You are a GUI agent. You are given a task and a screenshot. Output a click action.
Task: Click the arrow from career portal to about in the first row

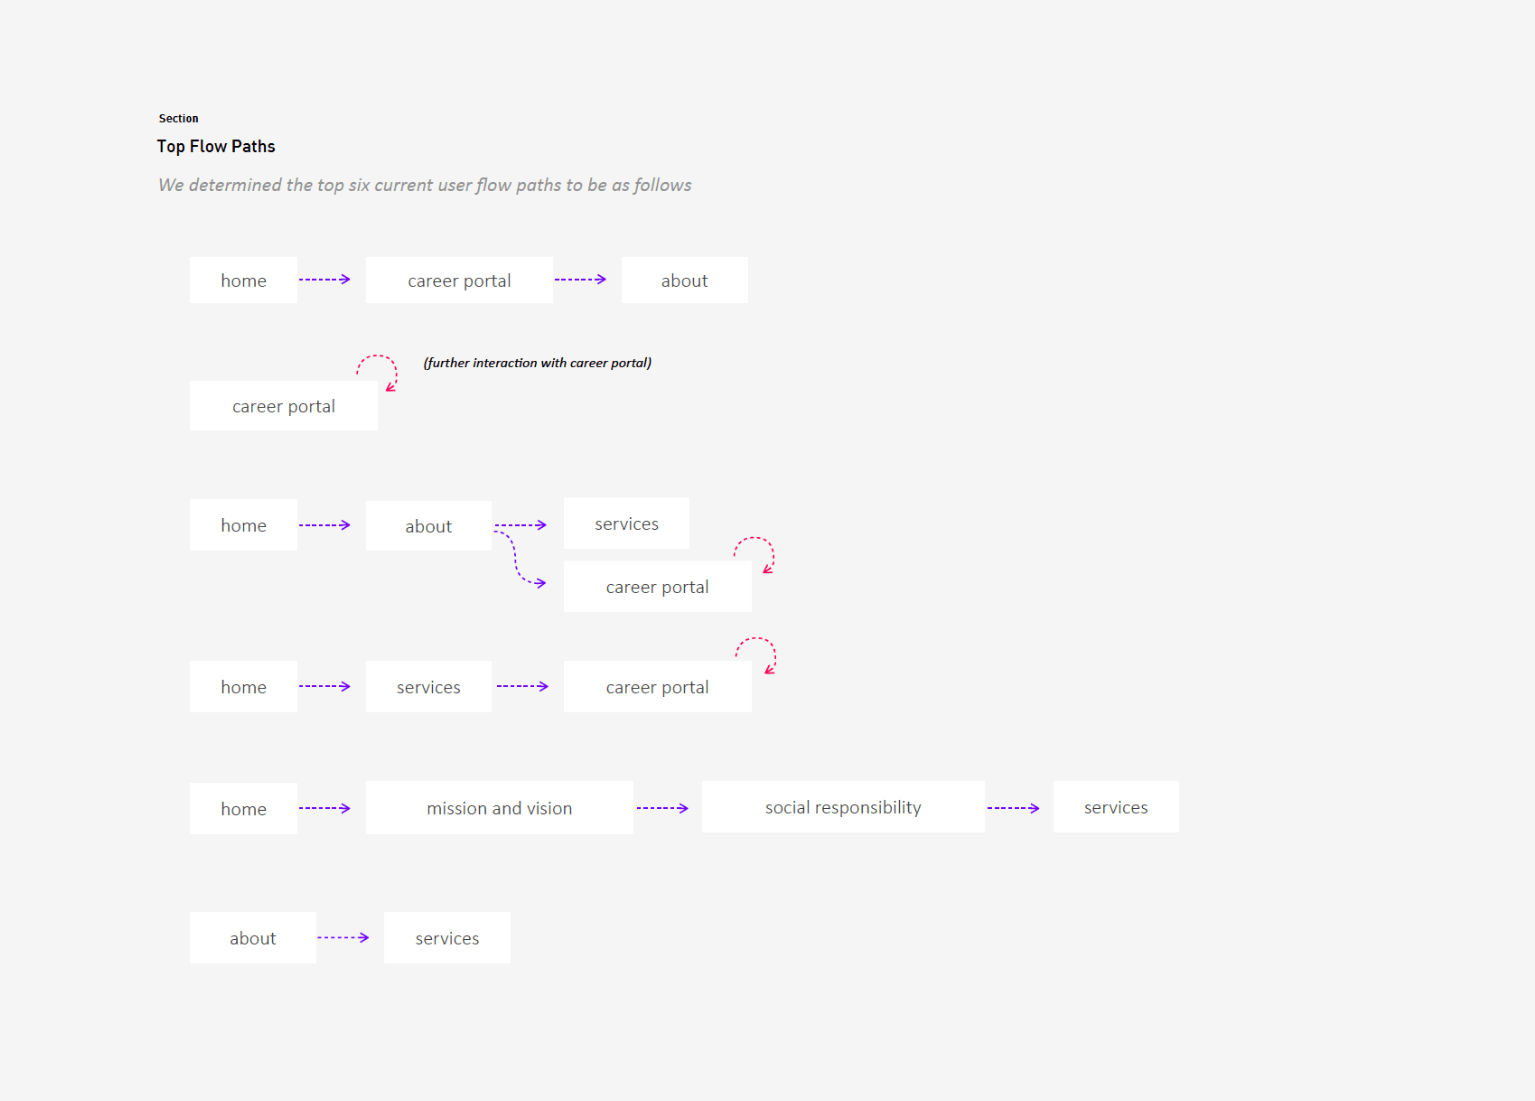click(580, 280)
